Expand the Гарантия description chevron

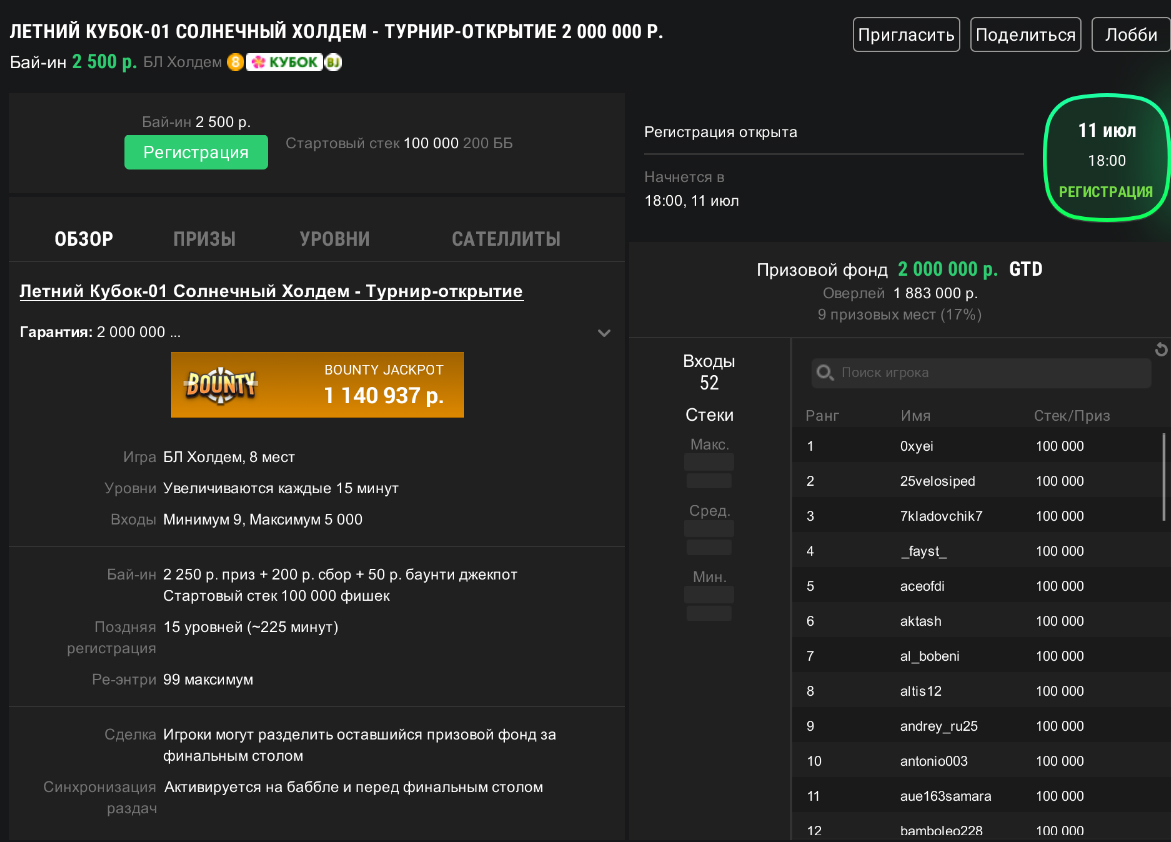[x=604, y=333]
